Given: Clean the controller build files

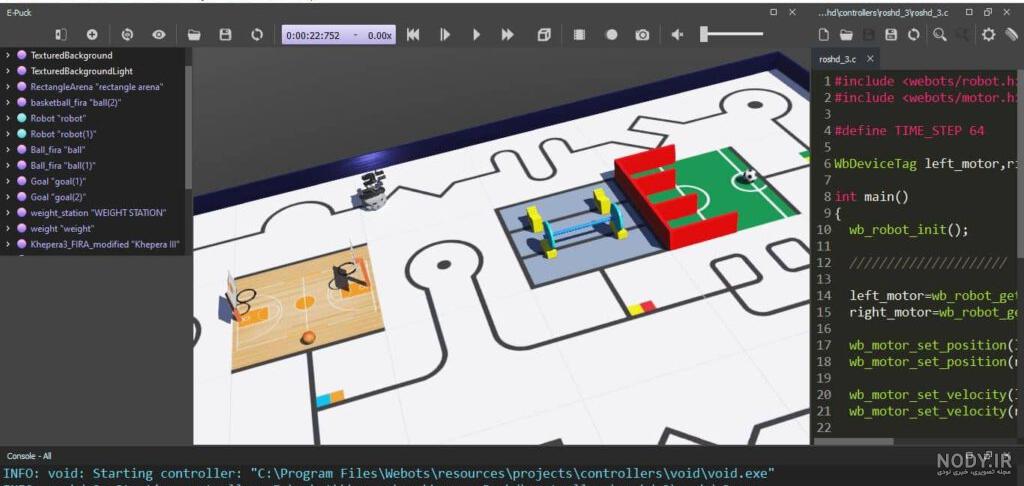Looking at the screenshot, I should 1012,35.
